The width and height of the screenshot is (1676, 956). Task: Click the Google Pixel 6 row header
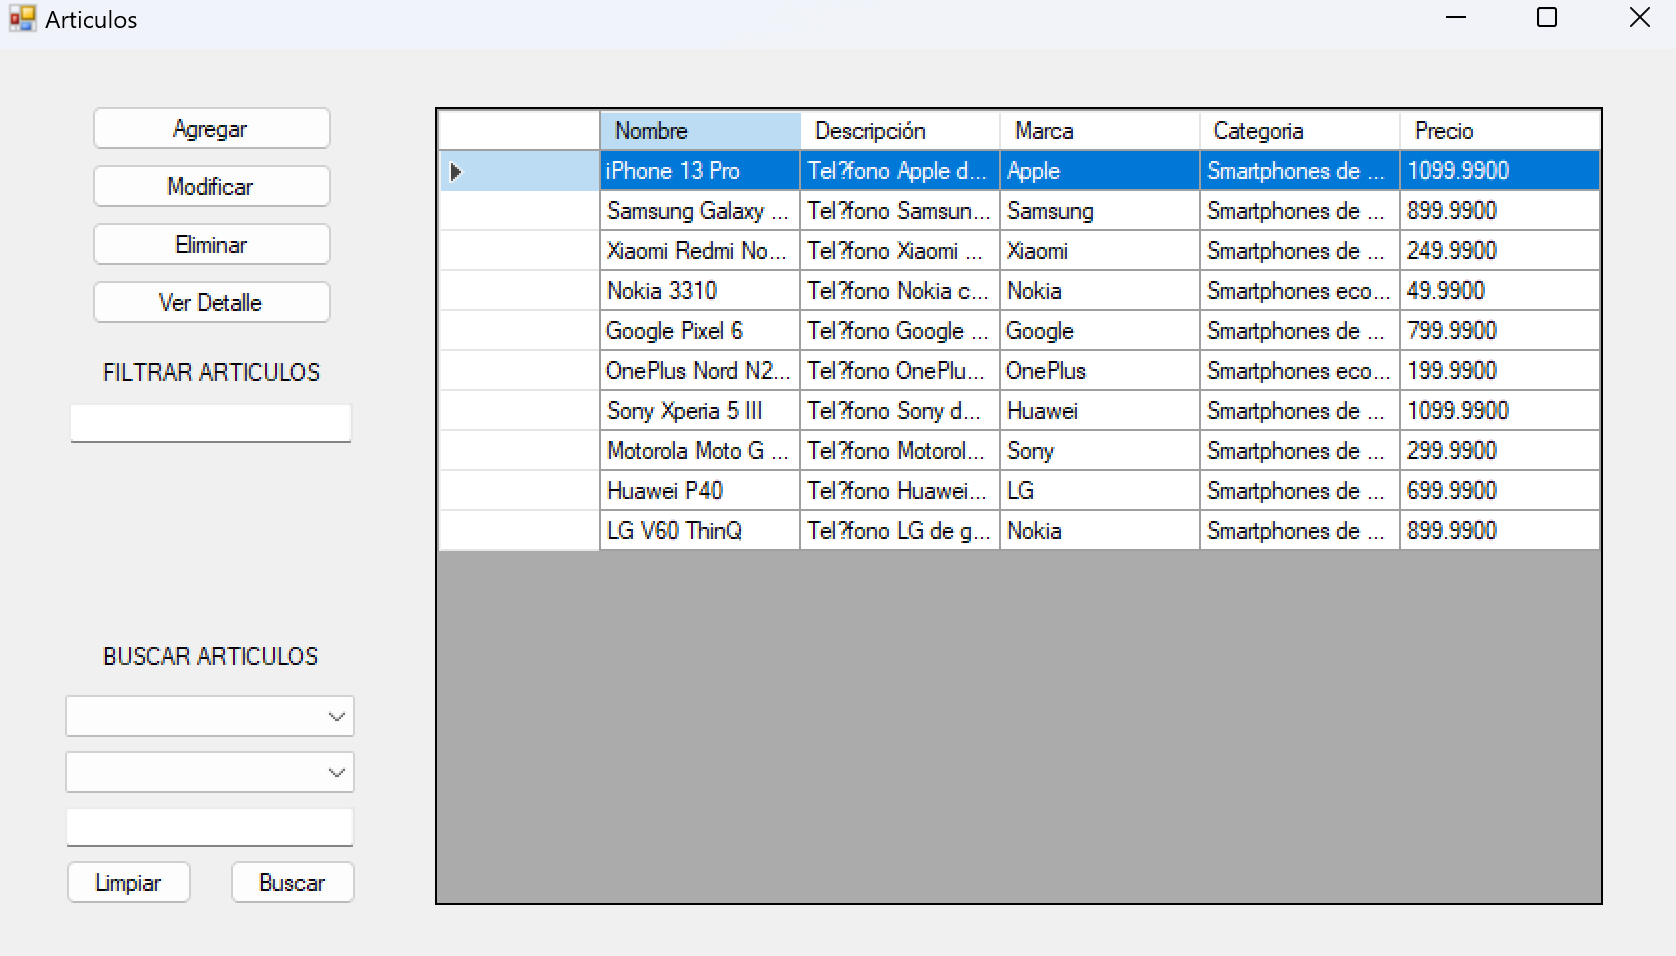click(519, 331)
